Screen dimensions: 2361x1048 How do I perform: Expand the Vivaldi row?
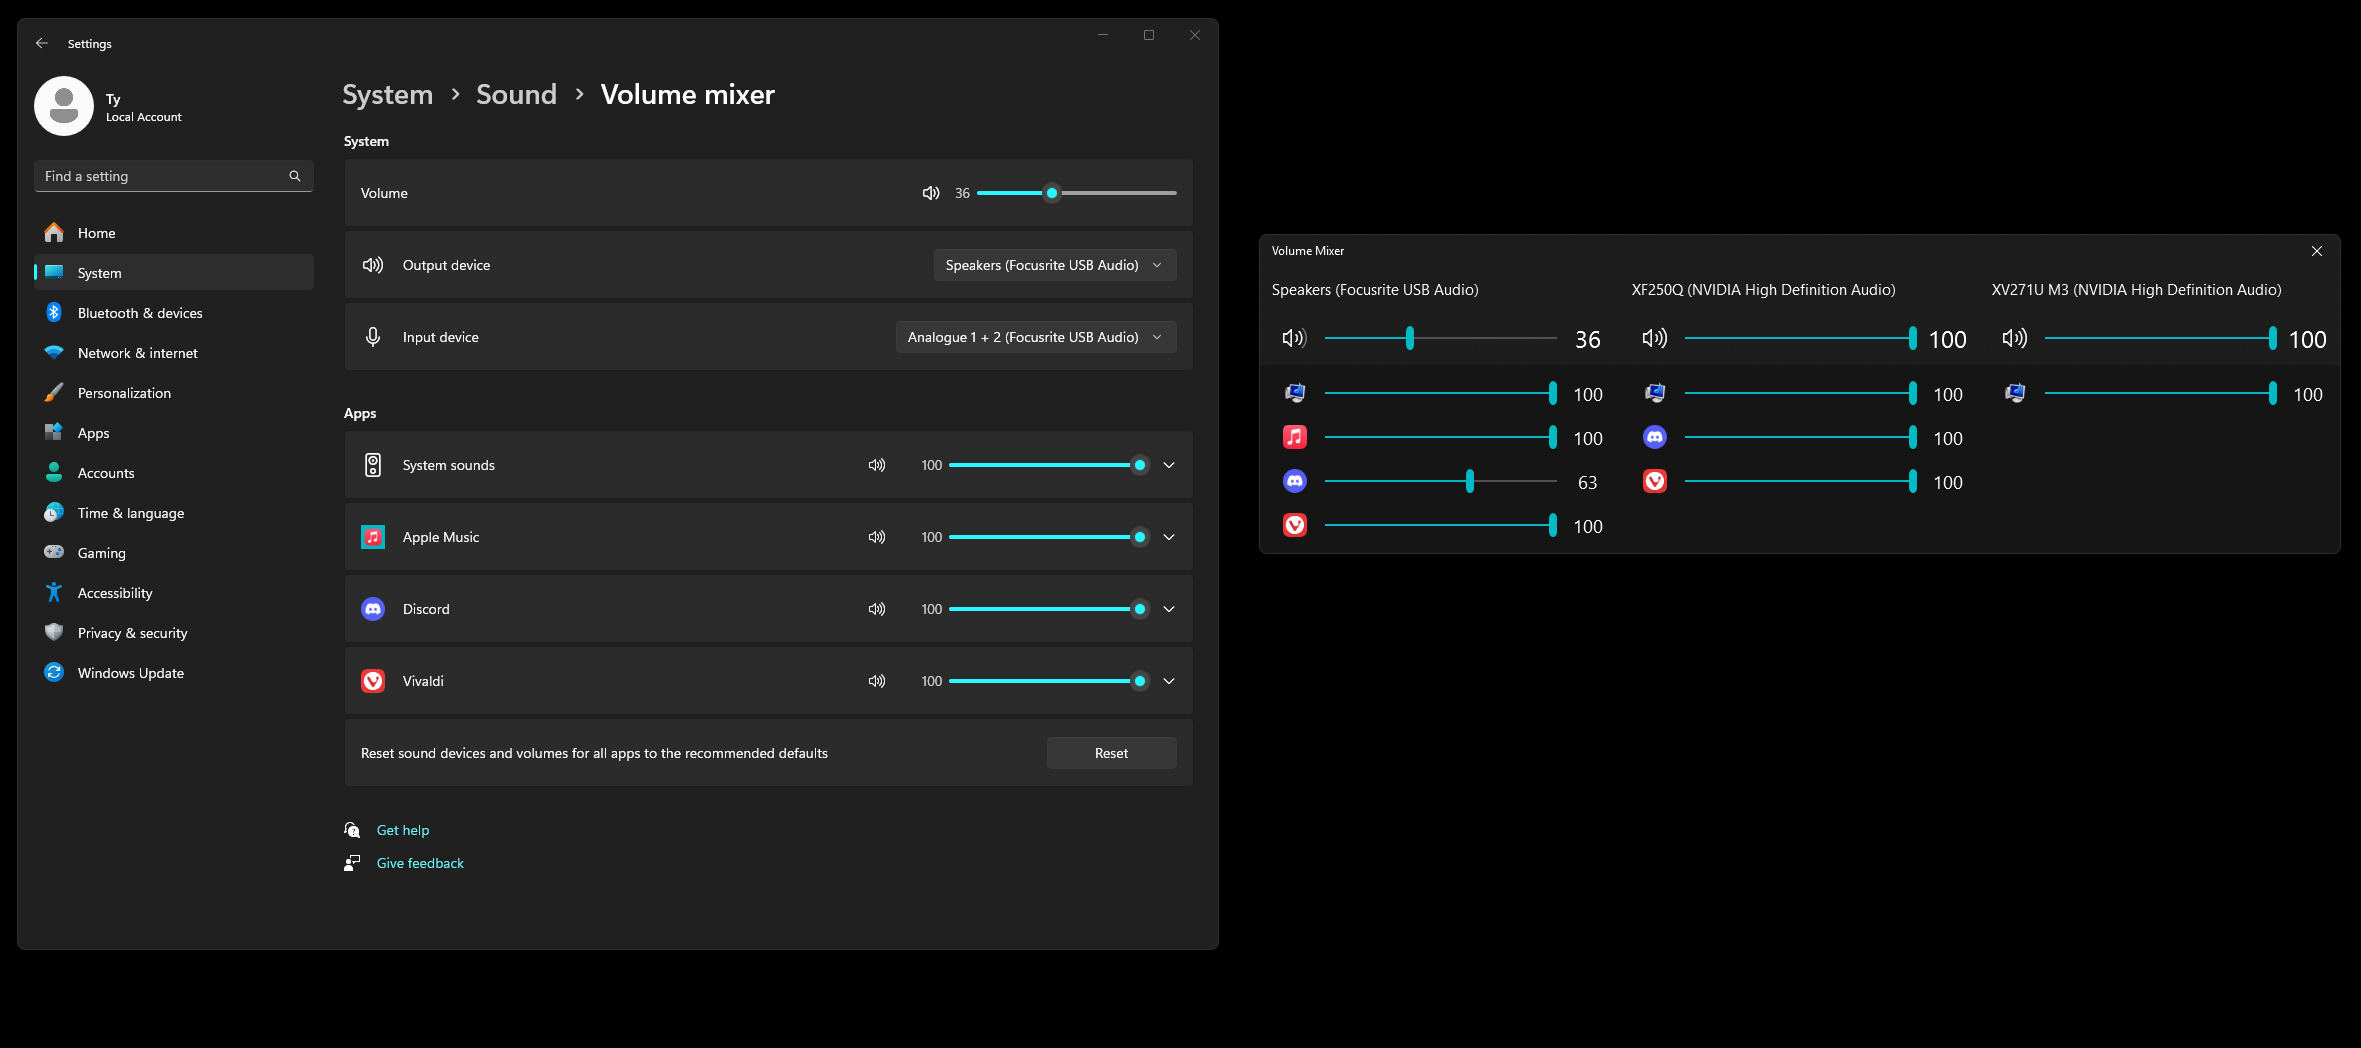[1169, 681]
